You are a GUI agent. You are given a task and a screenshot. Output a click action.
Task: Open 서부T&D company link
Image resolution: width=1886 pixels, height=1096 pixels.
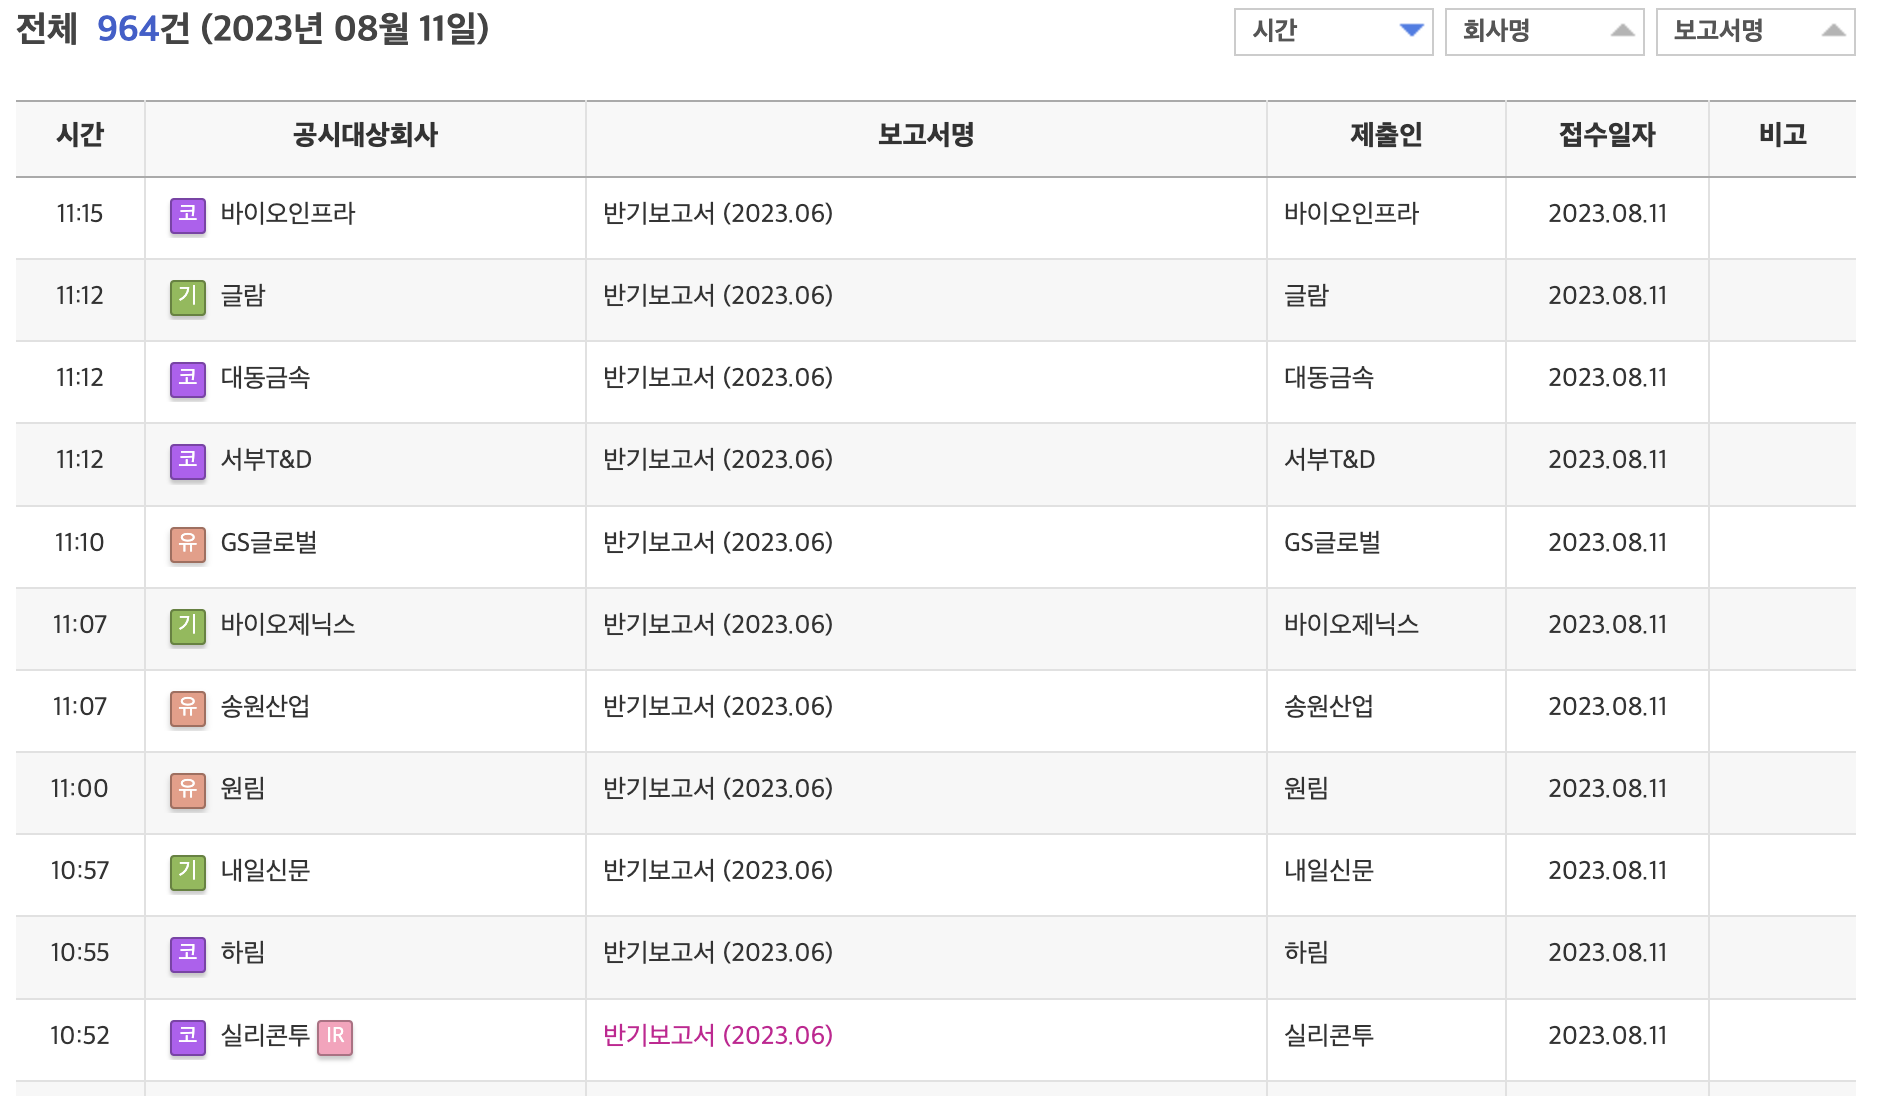[x=266, y=459]
